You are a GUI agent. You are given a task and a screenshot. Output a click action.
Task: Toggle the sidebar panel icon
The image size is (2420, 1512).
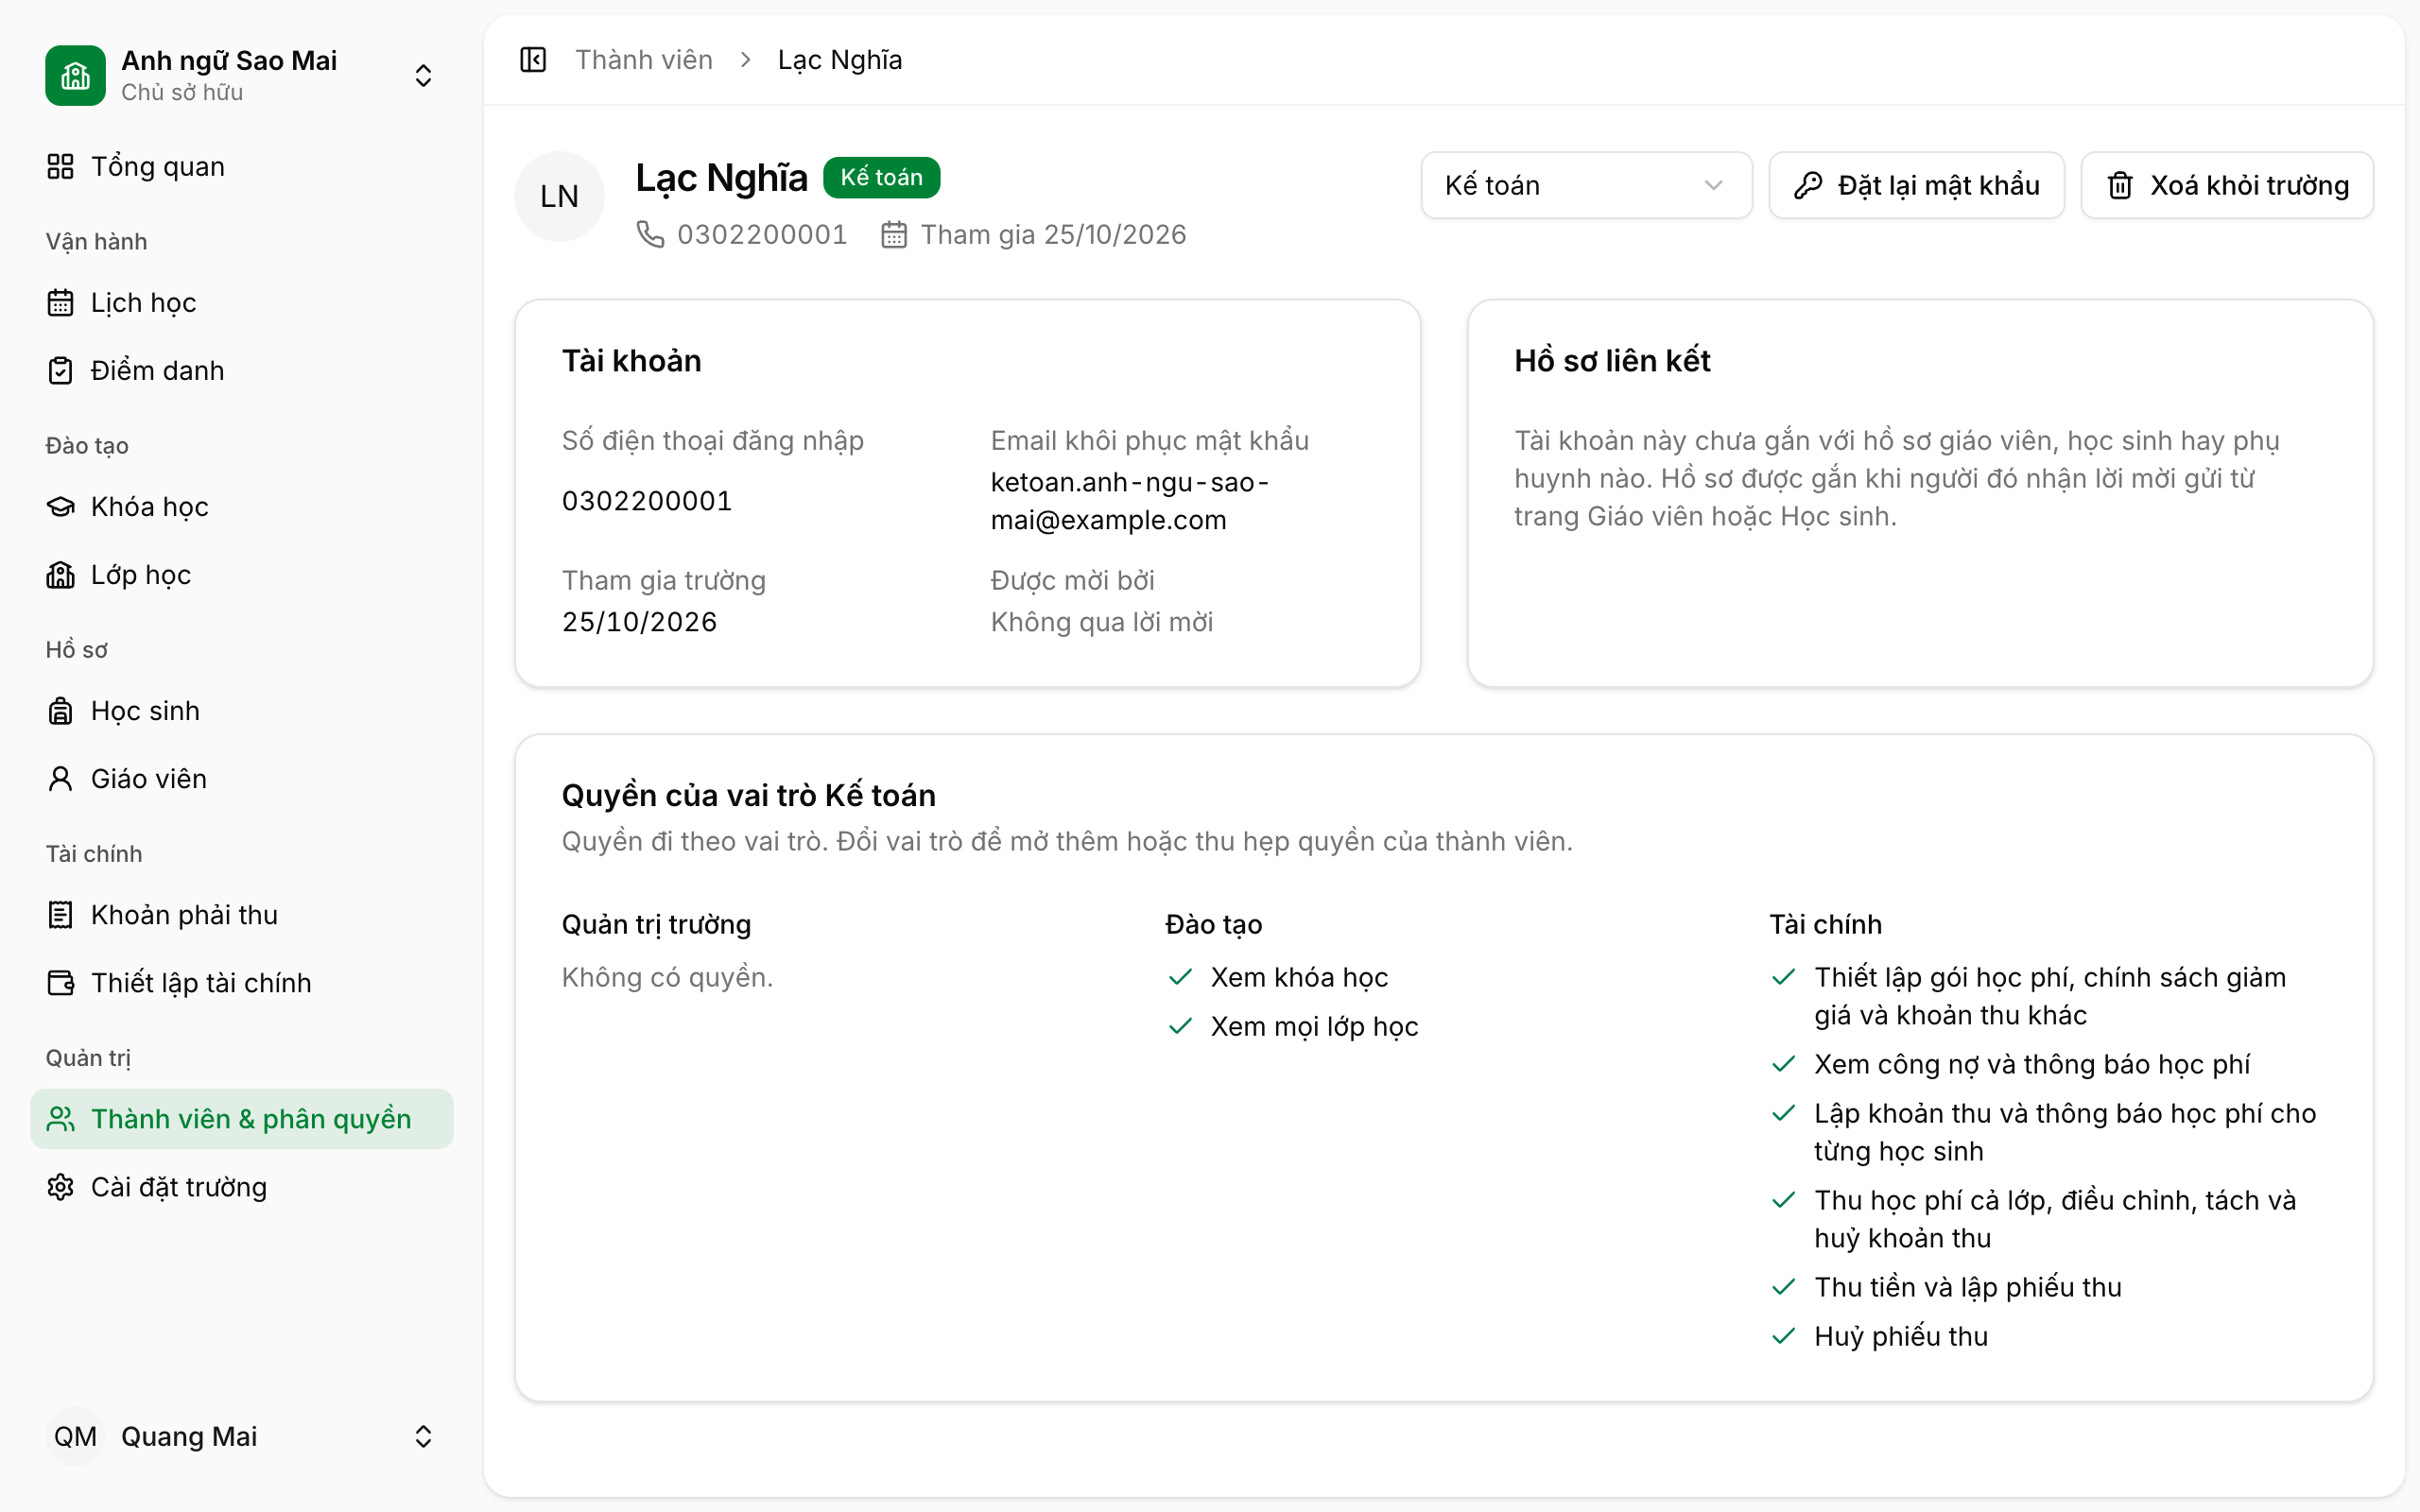coord(533,60)
